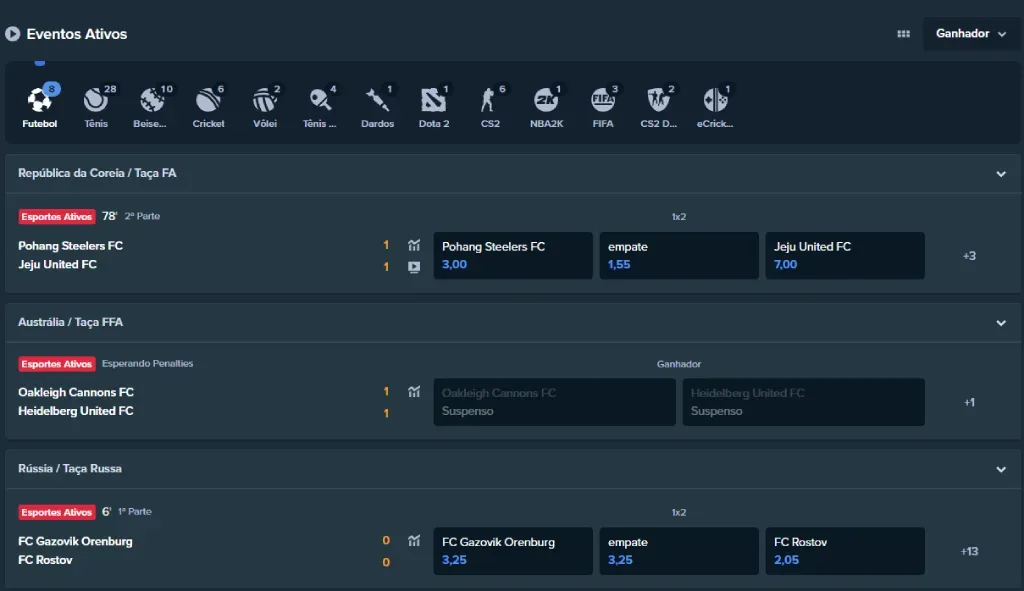
Task: Open Oakleigh Cannons FC team name
Action: click(x=76, y=392)
